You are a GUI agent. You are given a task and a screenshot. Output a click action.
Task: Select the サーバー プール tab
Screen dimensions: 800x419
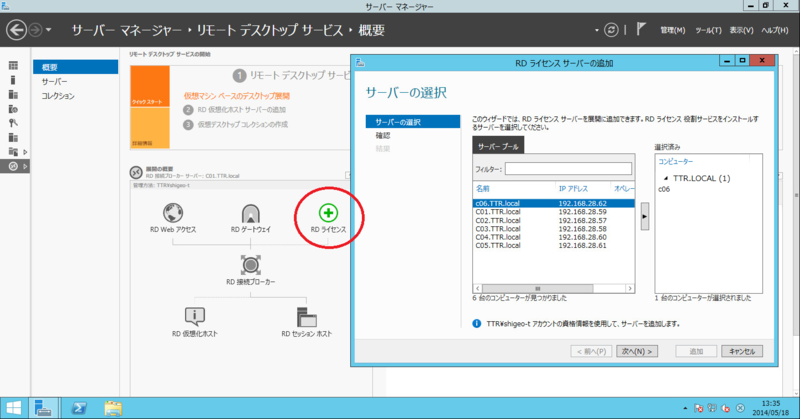498,146
